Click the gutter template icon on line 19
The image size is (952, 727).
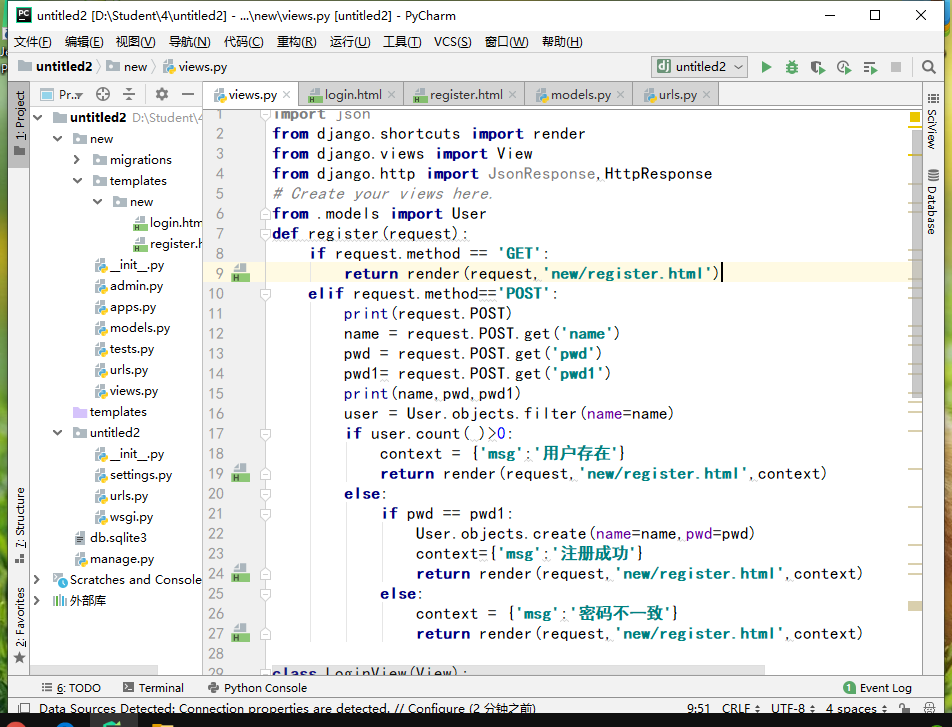coord(240,474)
